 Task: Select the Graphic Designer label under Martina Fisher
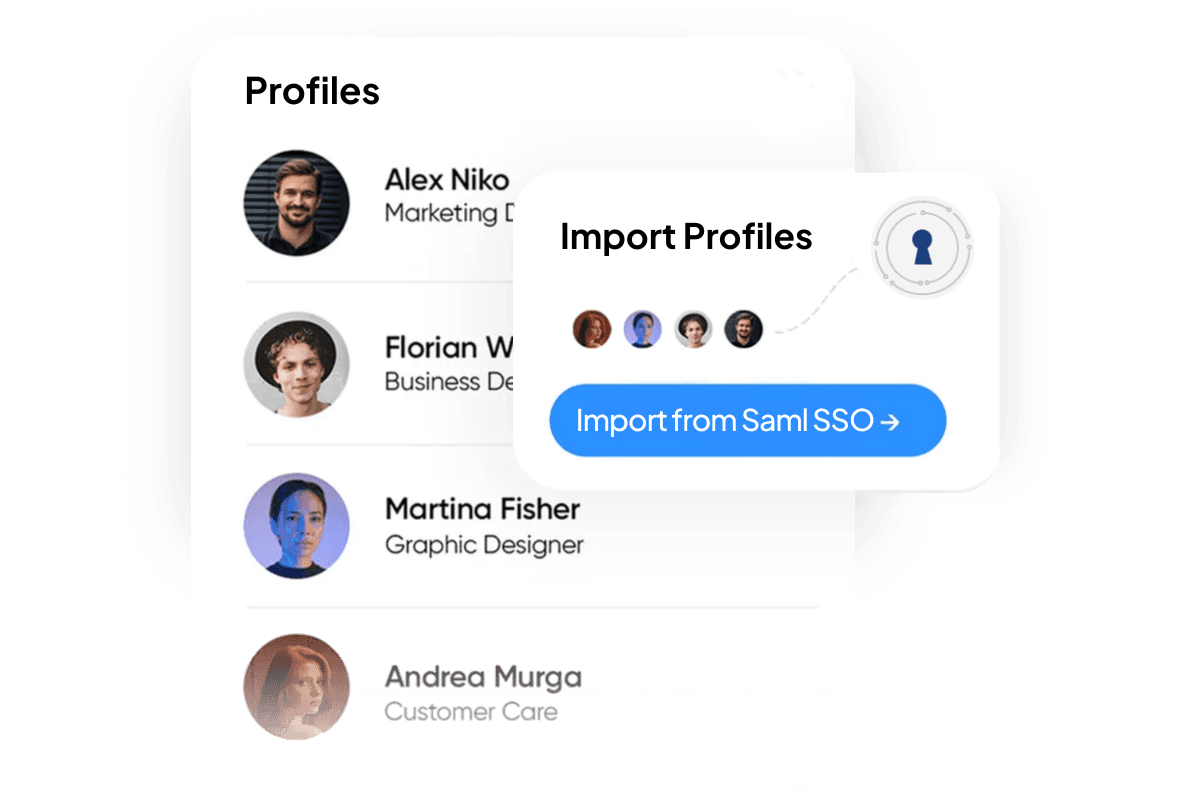pyautogui.click(x=484, y=545)
